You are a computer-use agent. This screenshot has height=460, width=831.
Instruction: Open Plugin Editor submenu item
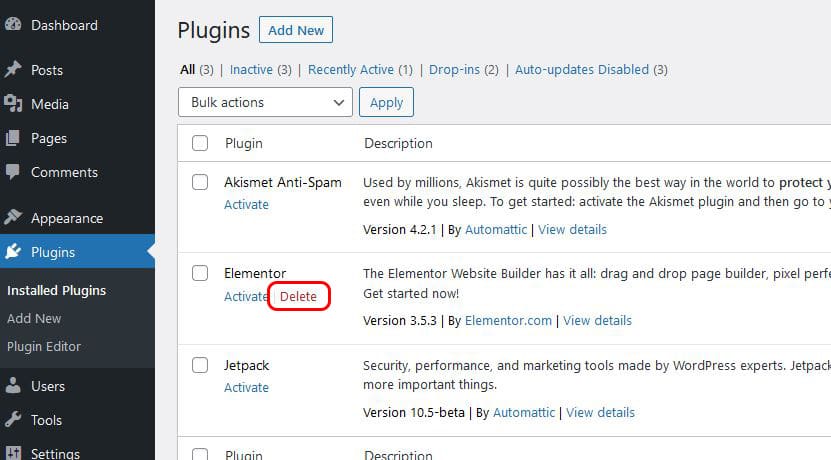click(44, 346)
